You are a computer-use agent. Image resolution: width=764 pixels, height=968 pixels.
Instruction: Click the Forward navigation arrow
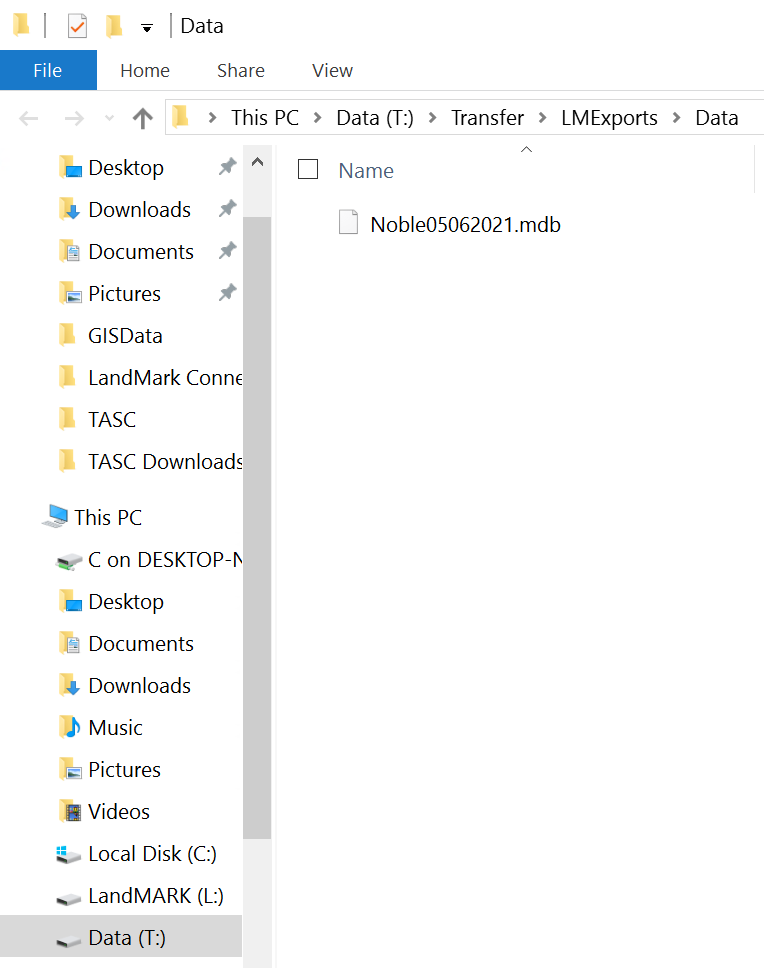point(74,118)
